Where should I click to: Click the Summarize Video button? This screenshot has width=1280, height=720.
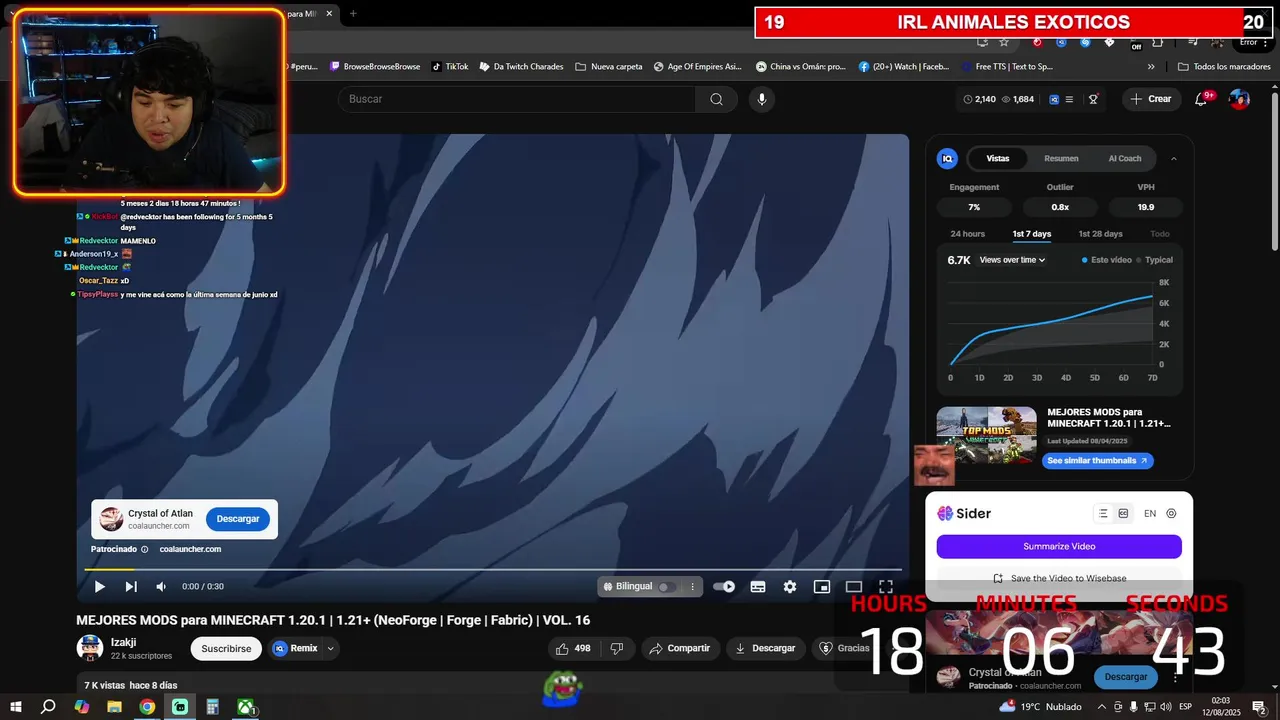(1059, 546)
